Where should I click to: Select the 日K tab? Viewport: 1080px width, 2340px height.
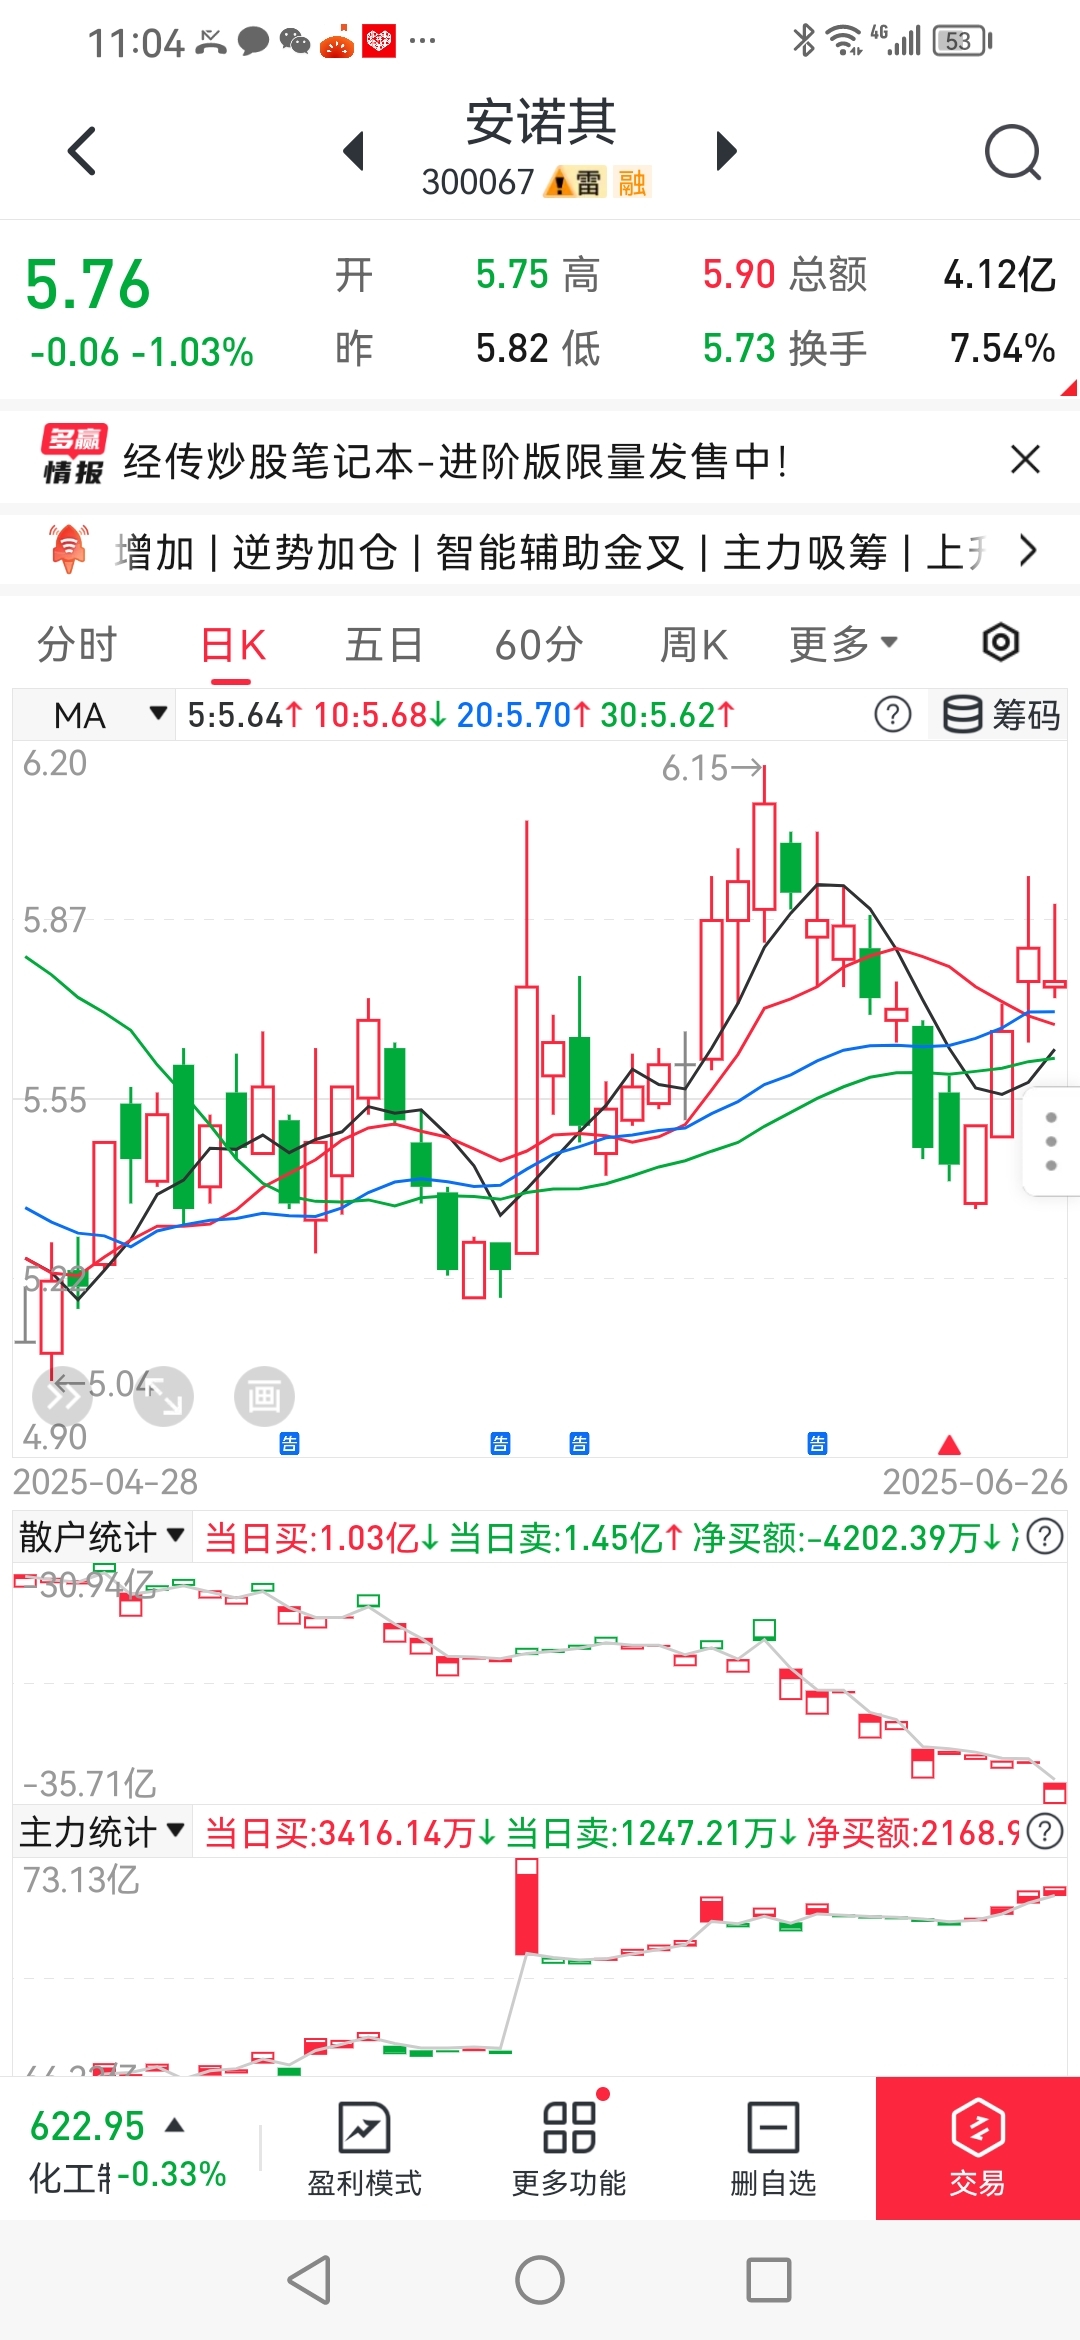232,645
